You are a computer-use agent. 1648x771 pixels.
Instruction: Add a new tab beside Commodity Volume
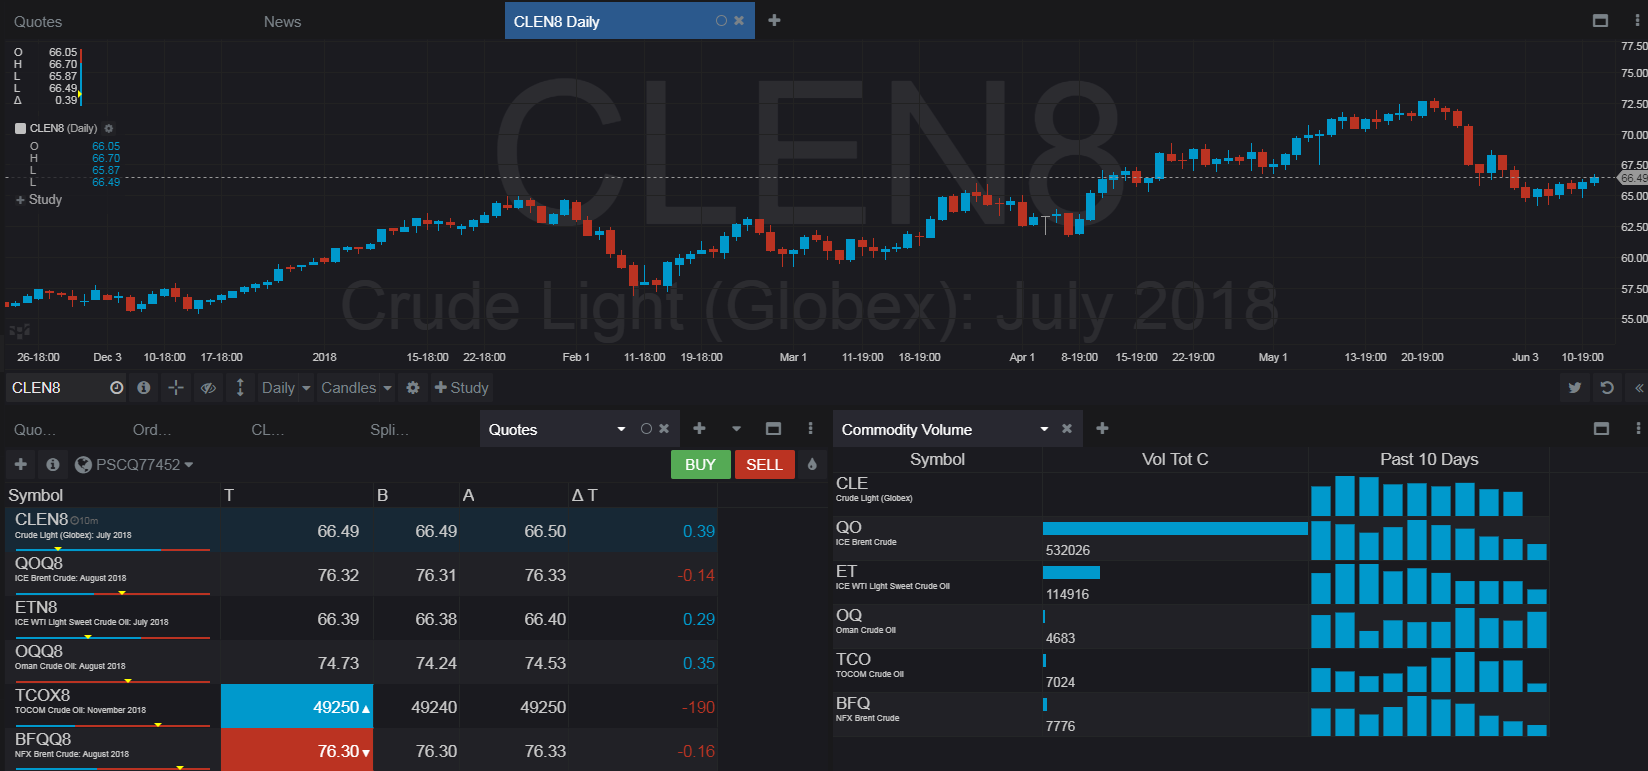1102,428
